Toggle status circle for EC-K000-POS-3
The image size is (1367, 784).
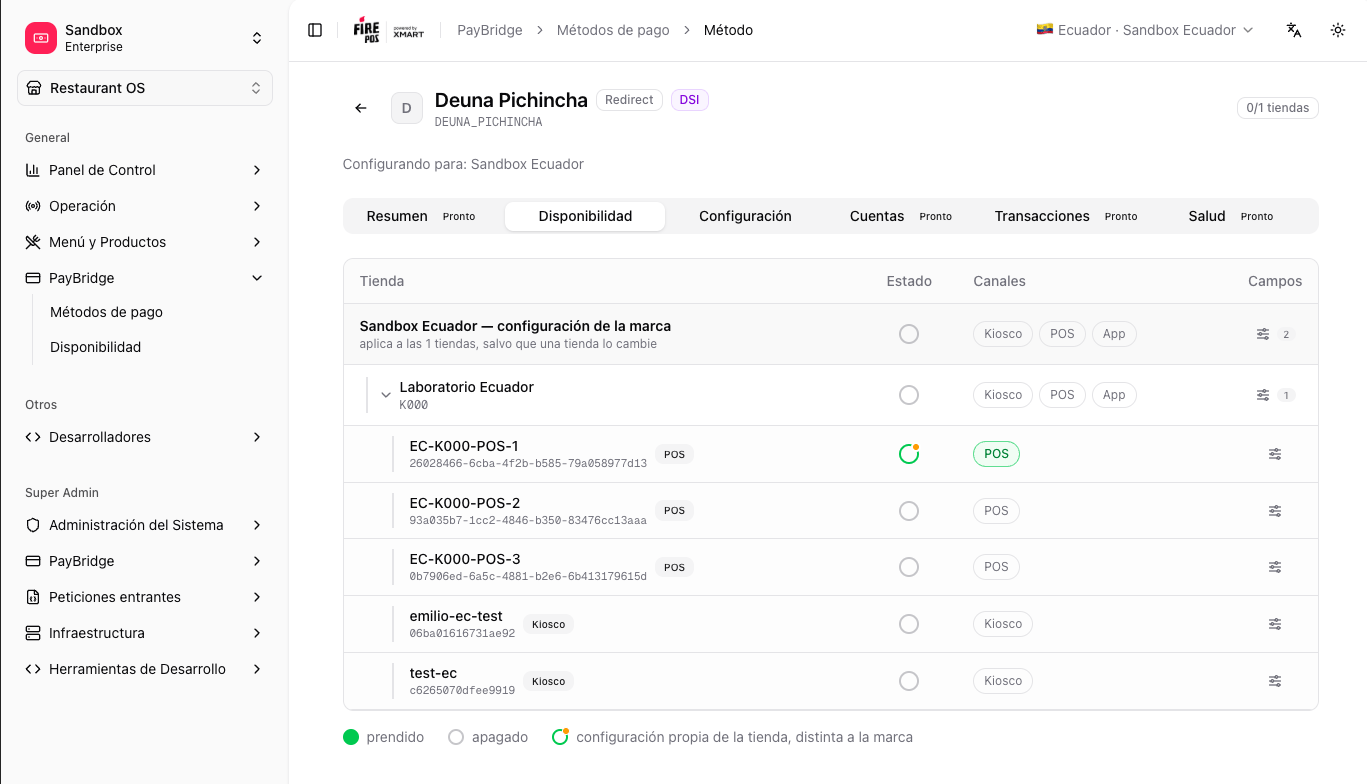(x=909, y=567)
